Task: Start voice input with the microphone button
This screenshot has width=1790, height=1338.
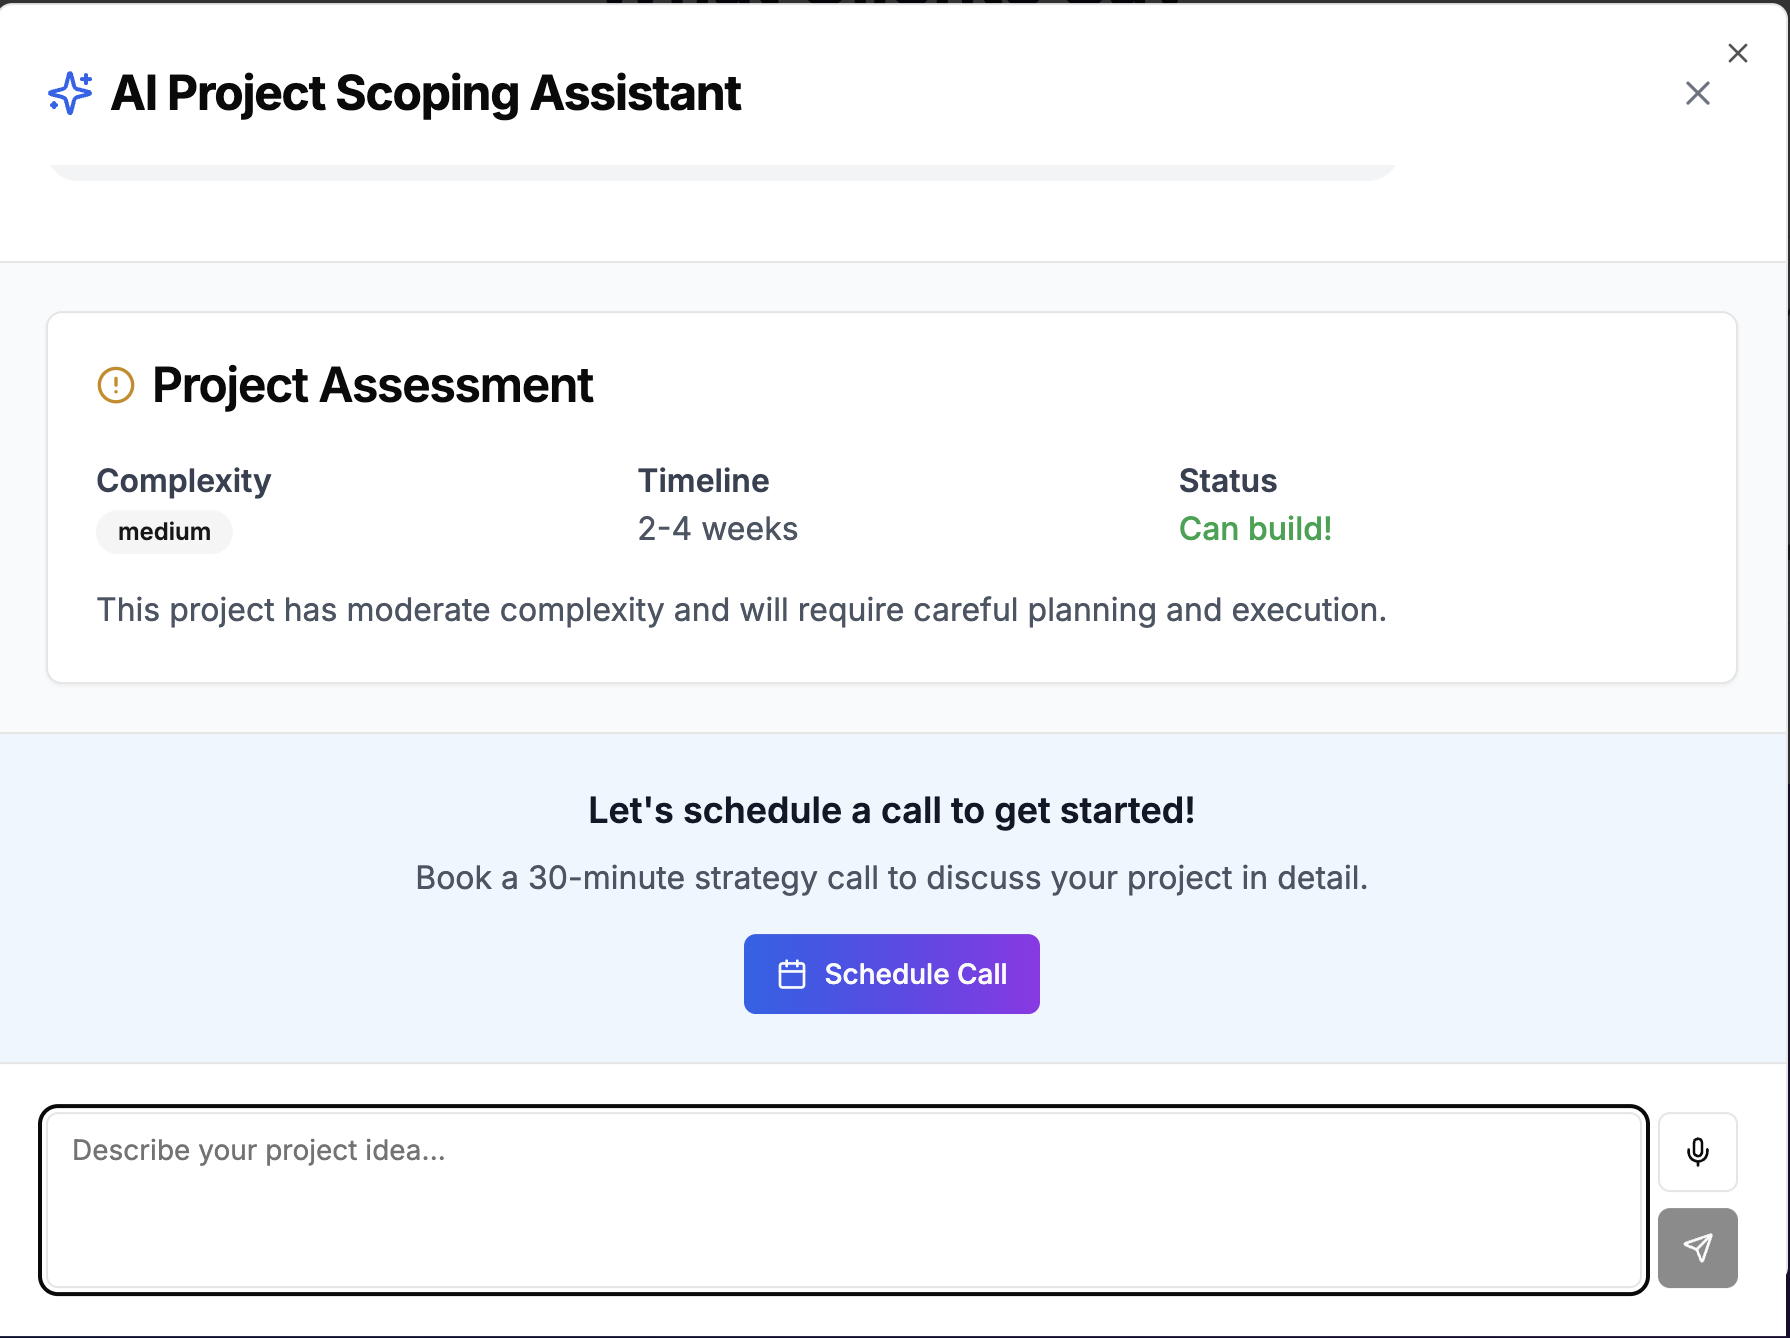Action: point(1697,1152)
